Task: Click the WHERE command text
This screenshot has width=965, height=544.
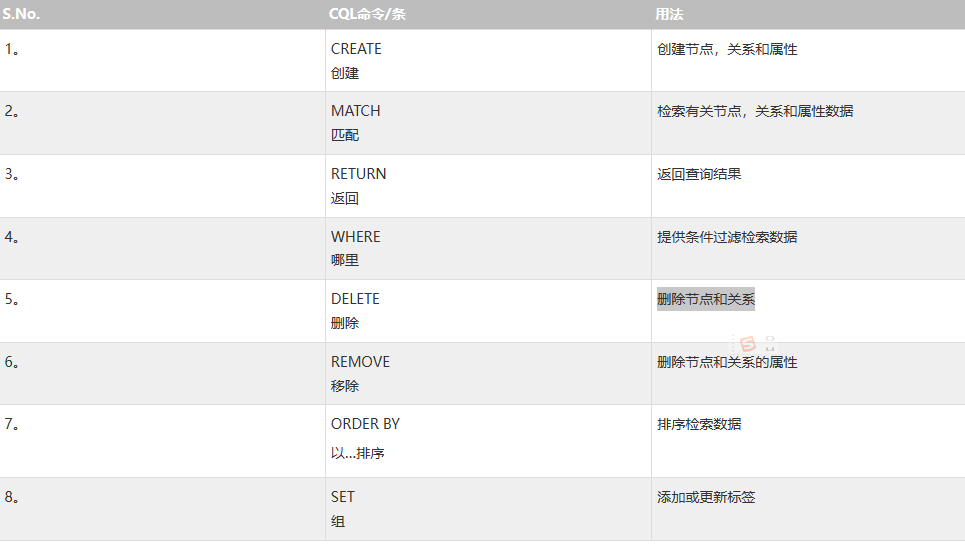Action: pos(355,237)
